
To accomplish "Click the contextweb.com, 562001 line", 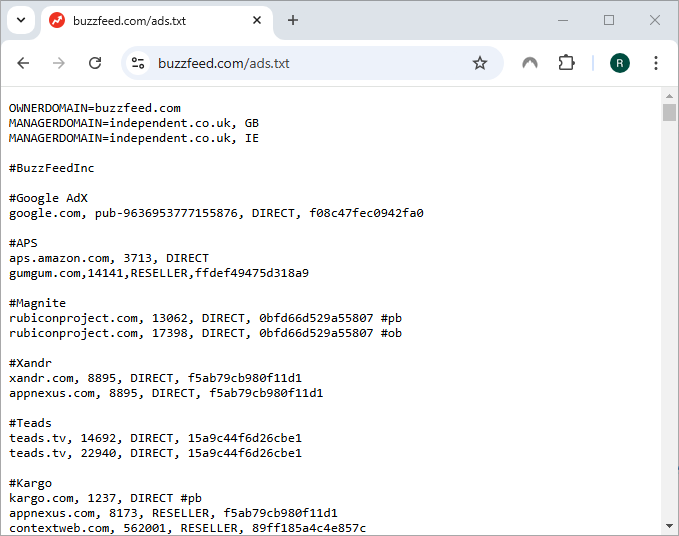I will click(x=188, y=528).
